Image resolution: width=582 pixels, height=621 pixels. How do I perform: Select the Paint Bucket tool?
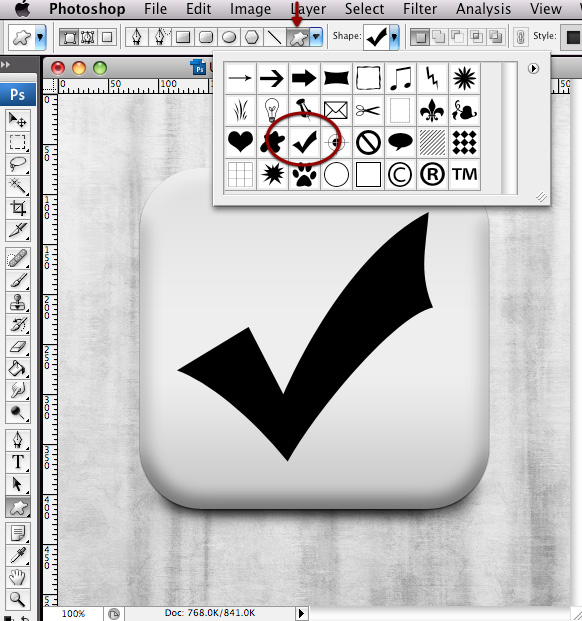tap(17, 369)
